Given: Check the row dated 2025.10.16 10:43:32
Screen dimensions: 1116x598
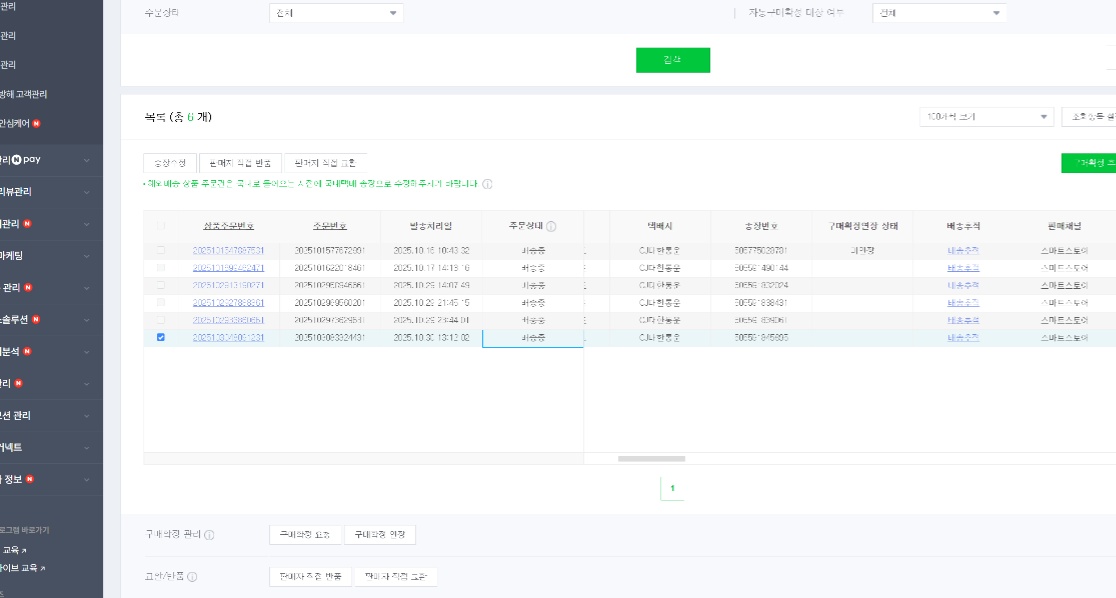Looking at the screenshot, I should click(161, 251).
